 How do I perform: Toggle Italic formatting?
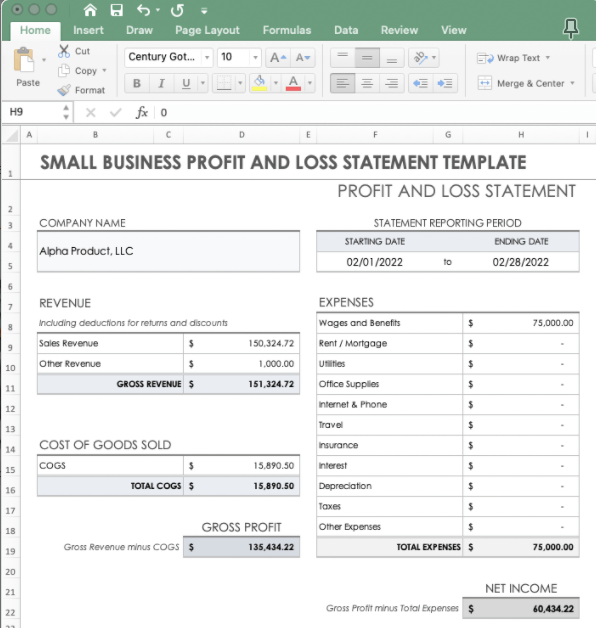tap(161, 83)
